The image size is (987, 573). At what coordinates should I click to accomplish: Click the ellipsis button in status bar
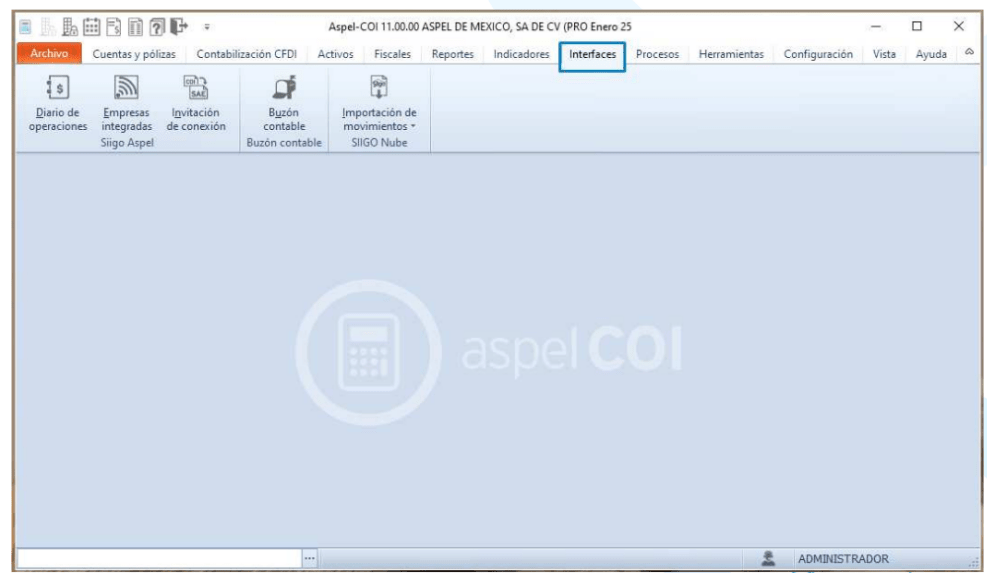pyautogui.click(x=309, y=558)
